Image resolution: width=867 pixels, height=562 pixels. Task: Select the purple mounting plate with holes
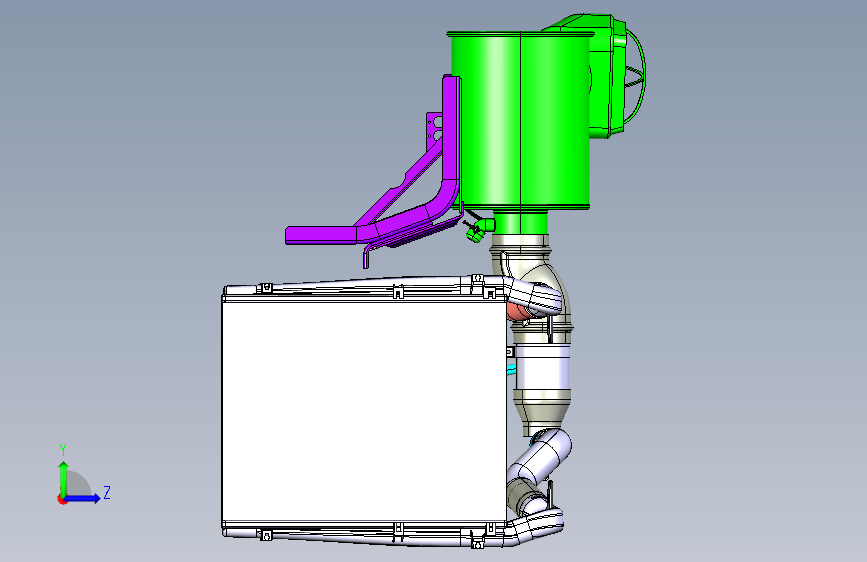coord(434,130)
